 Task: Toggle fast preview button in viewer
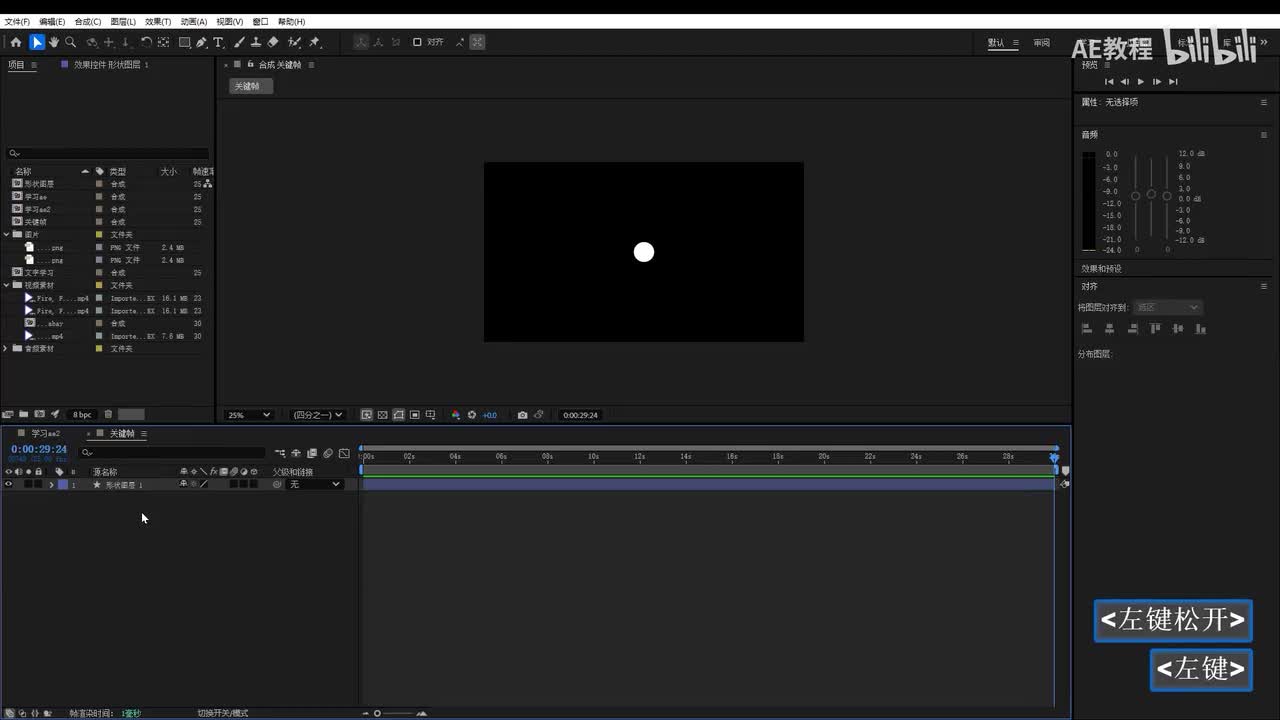click(366, 415)
